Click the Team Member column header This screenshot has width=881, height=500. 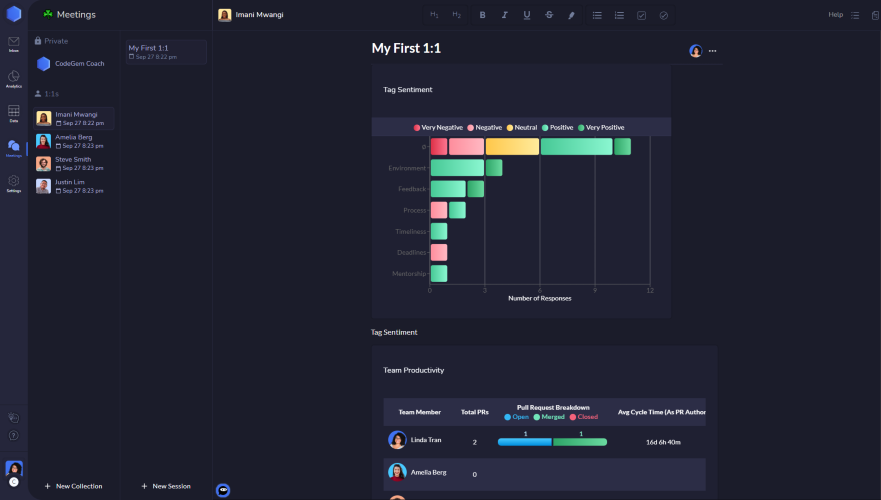(x=420, y=412)
